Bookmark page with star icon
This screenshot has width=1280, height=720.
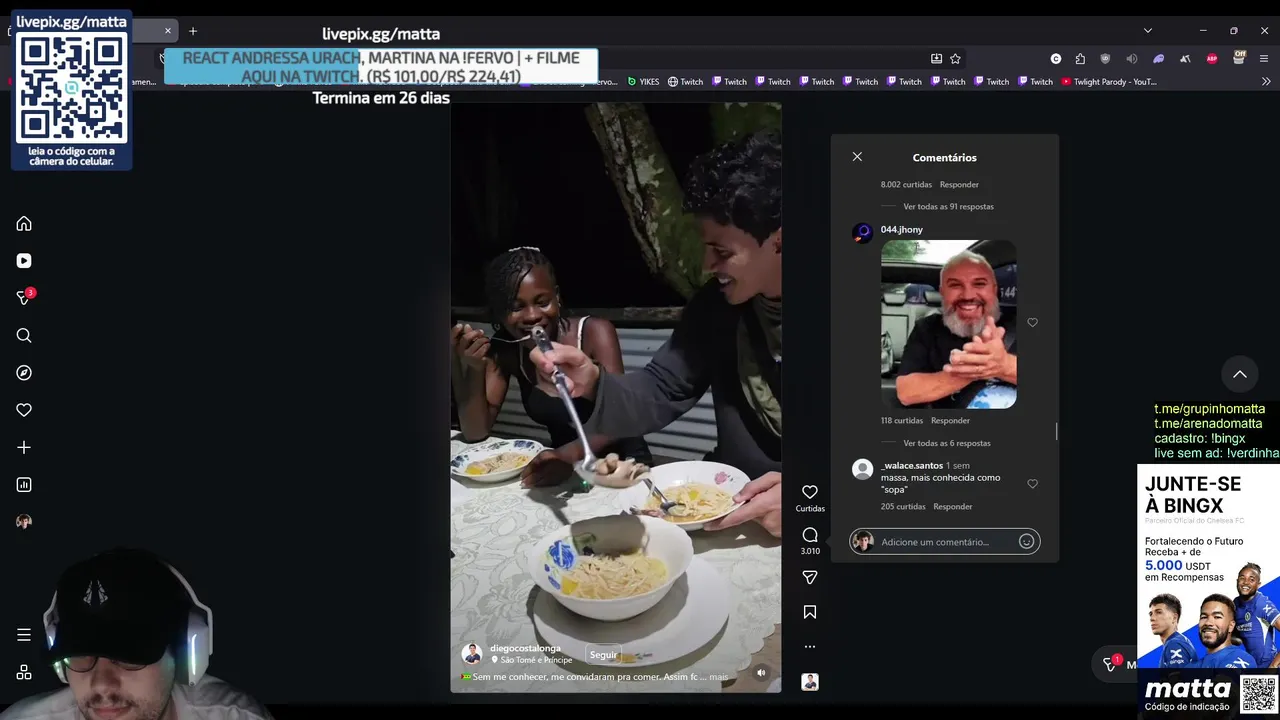click(955, 59)
